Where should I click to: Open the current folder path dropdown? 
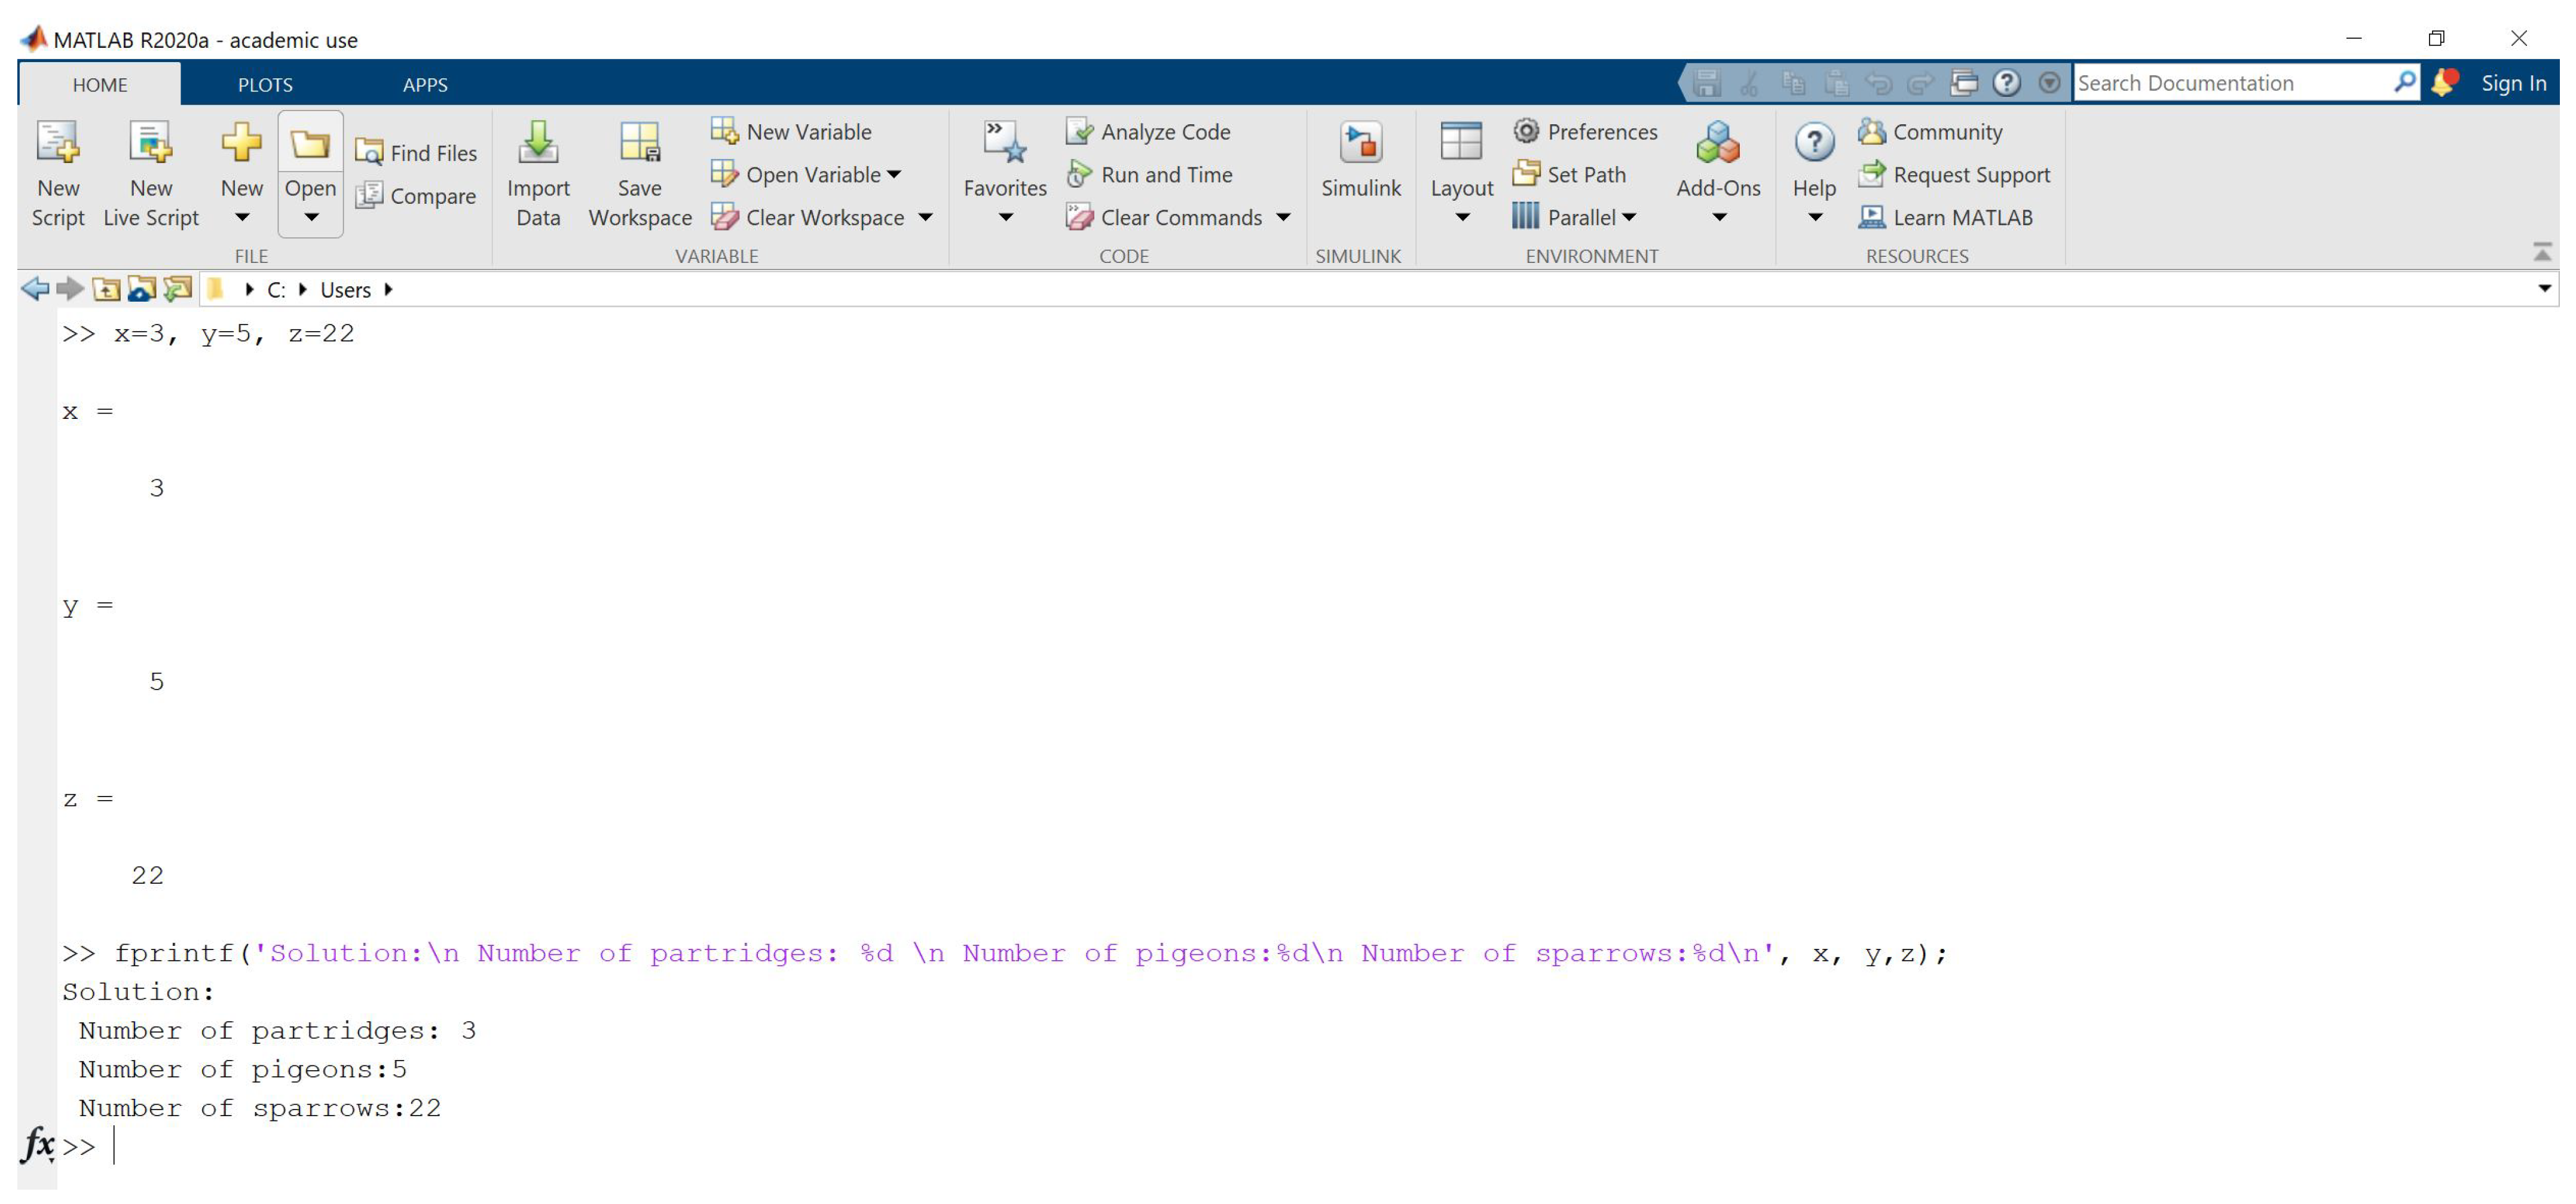[2544, 289]
